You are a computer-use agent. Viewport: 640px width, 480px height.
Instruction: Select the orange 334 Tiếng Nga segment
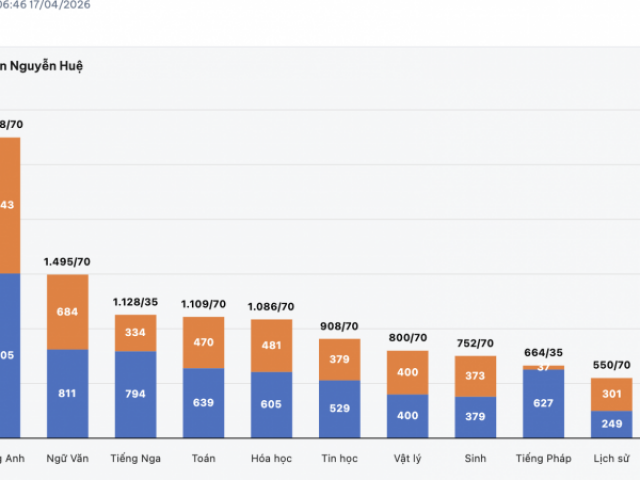coord(135,333)
